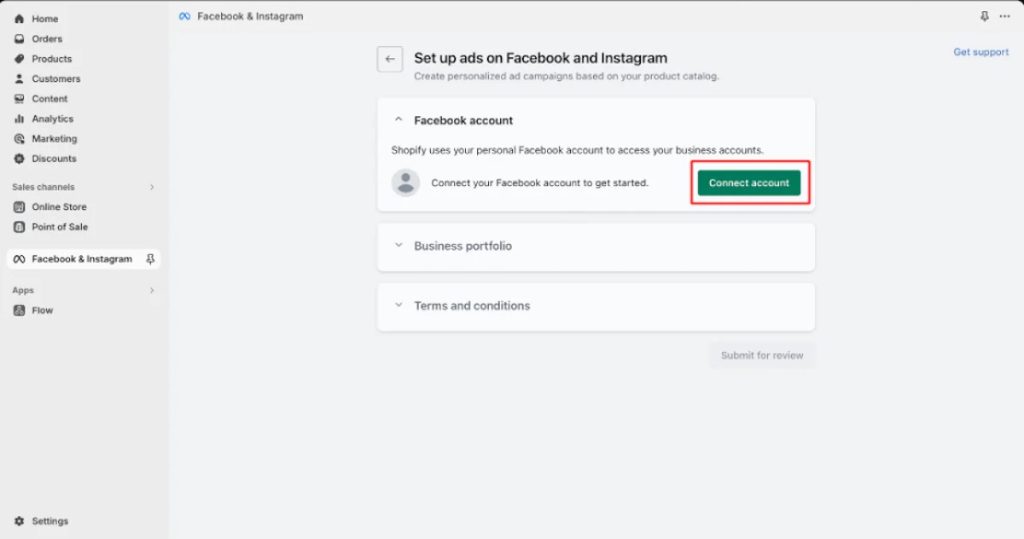Click the Content icon in sidebar
This screenshot has width=1024, height=539.
click(x=19, y=99)
